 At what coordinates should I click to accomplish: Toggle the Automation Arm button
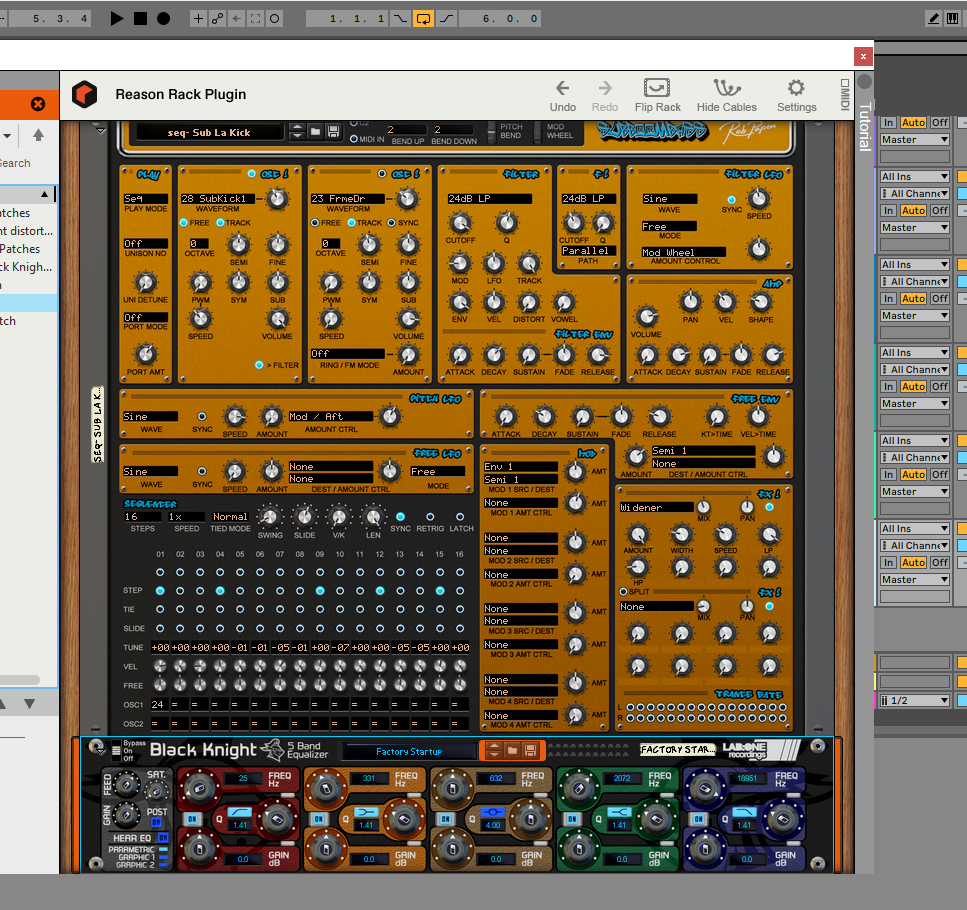click(217, 18)
